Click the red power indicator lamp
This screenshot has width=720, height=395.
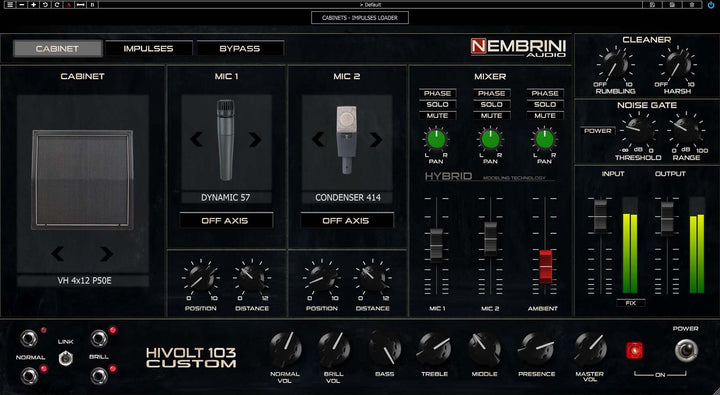tap(635, 350)
